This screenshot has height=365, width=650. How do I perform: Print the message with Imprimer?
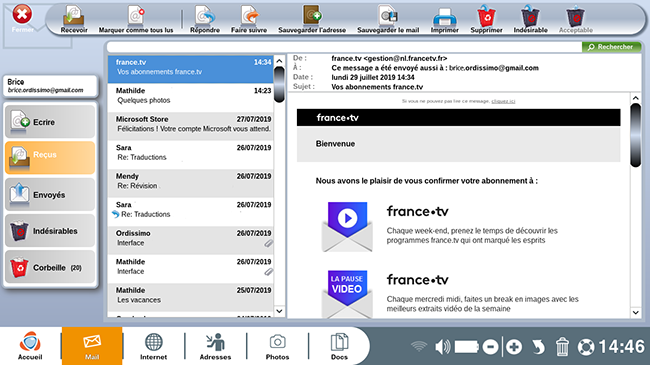click(444, 19)
